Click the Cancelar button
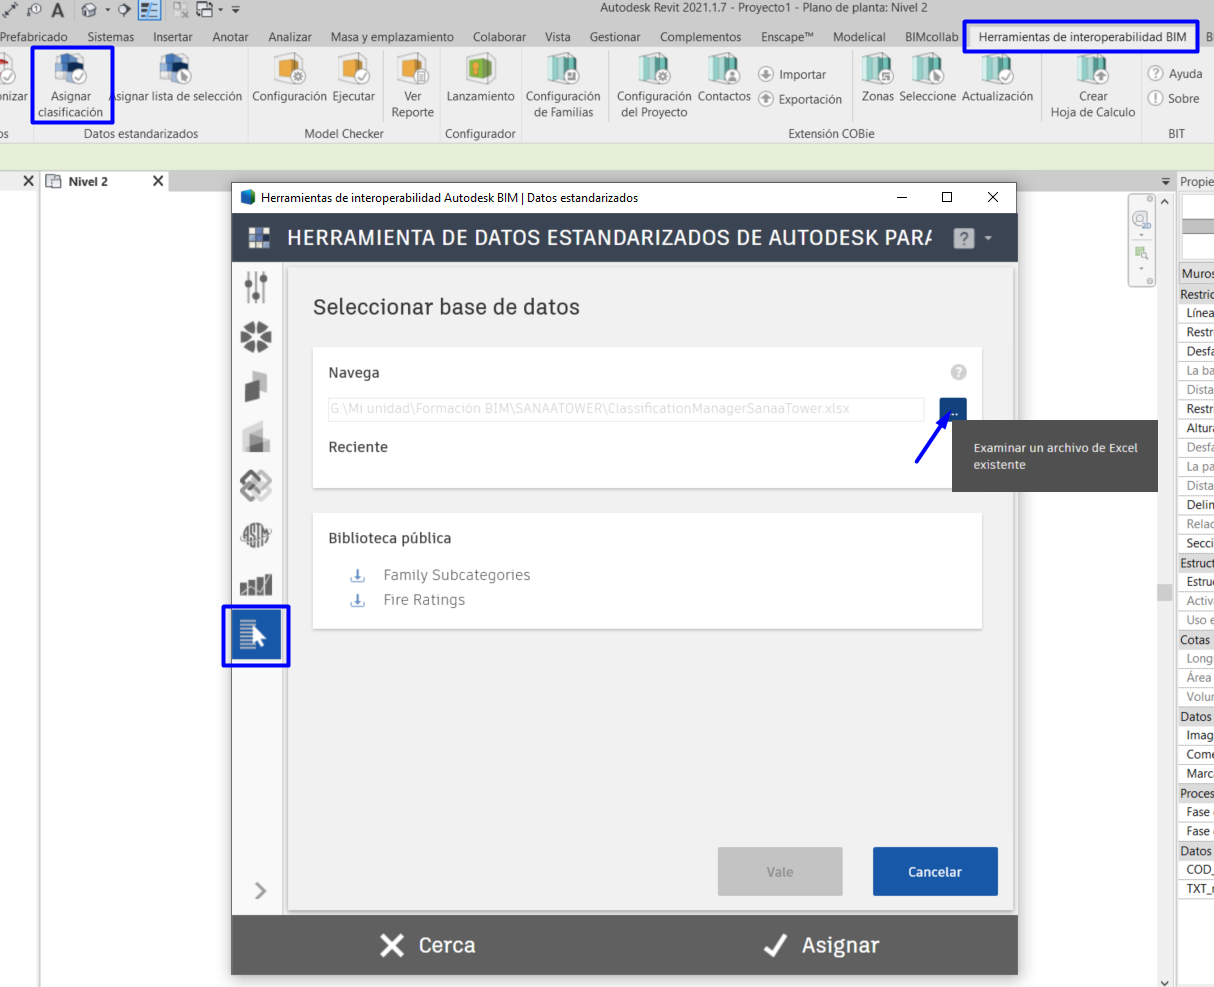 point(935,871)
